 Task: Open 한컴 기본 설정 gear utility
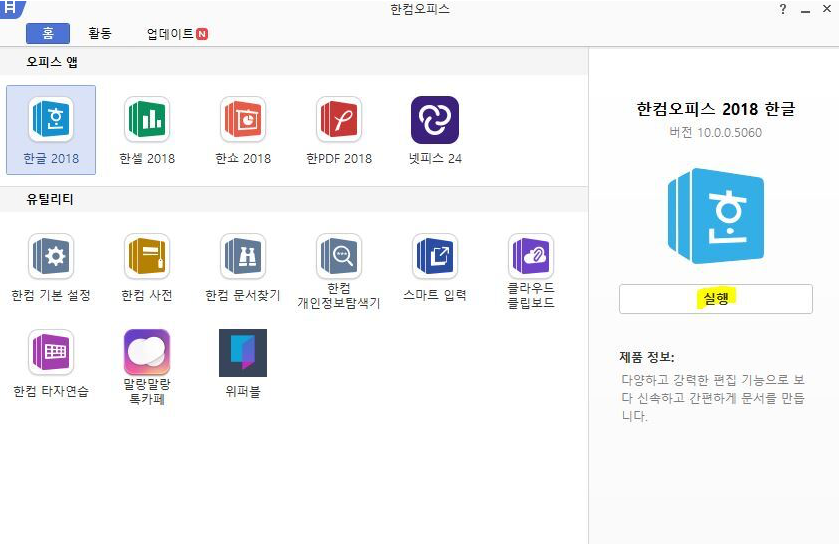pos(51,256)
